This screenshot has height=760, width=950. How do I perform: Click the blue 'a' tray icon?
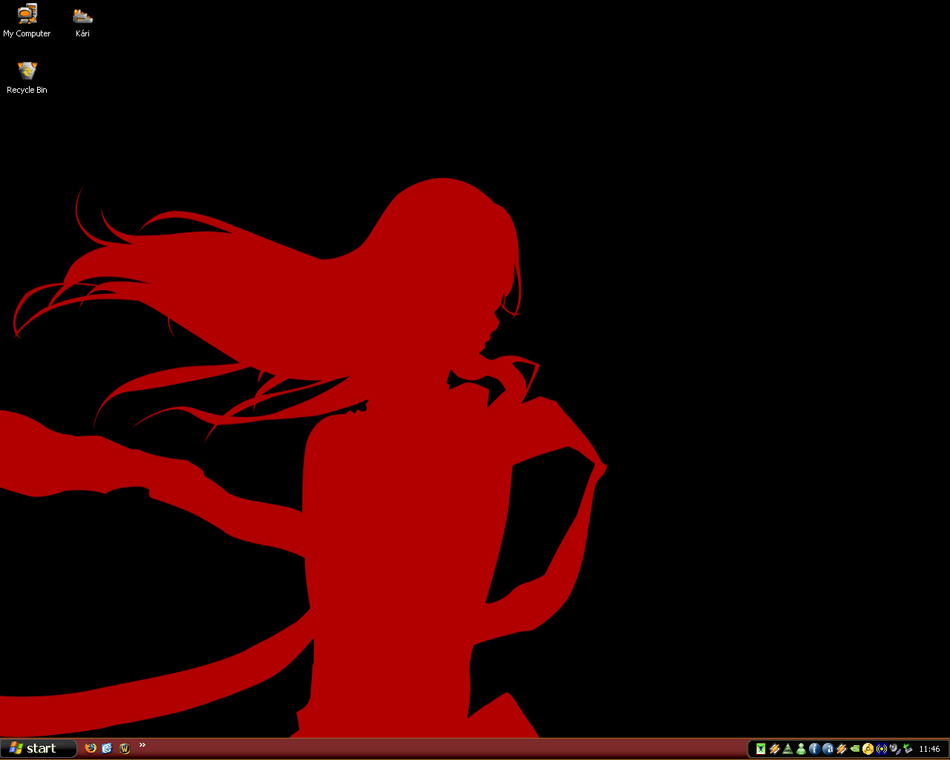tap(828, 749)
